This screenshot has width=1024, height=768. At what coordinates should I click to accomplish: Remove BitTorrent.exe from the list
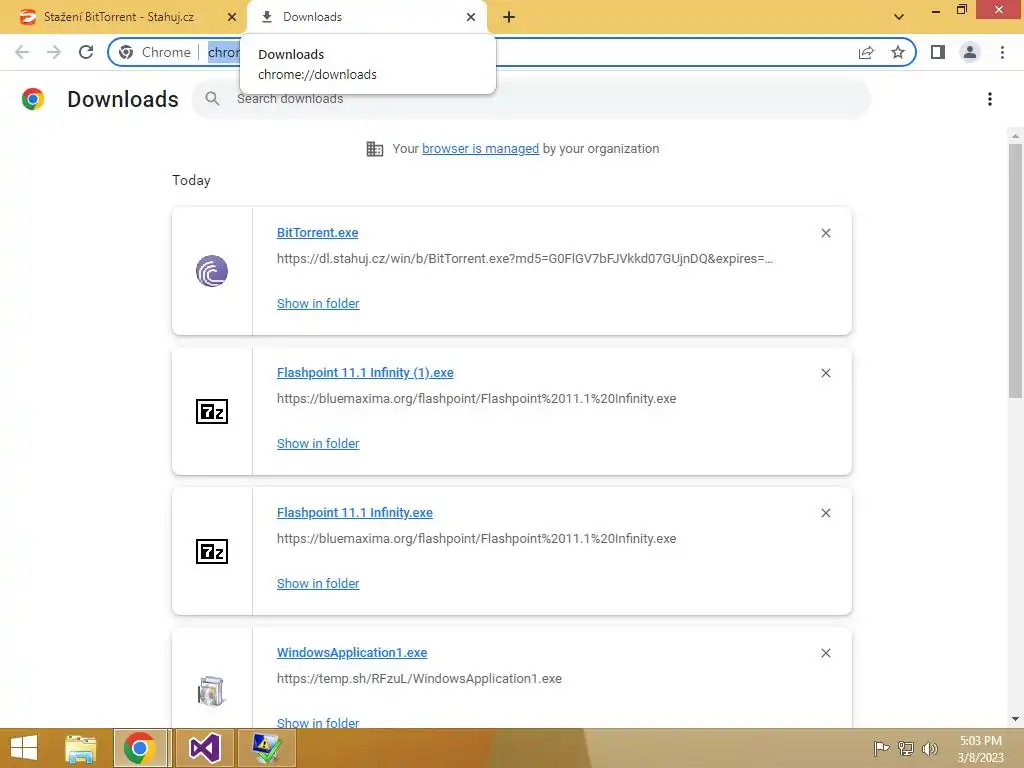tap(825, 233)
